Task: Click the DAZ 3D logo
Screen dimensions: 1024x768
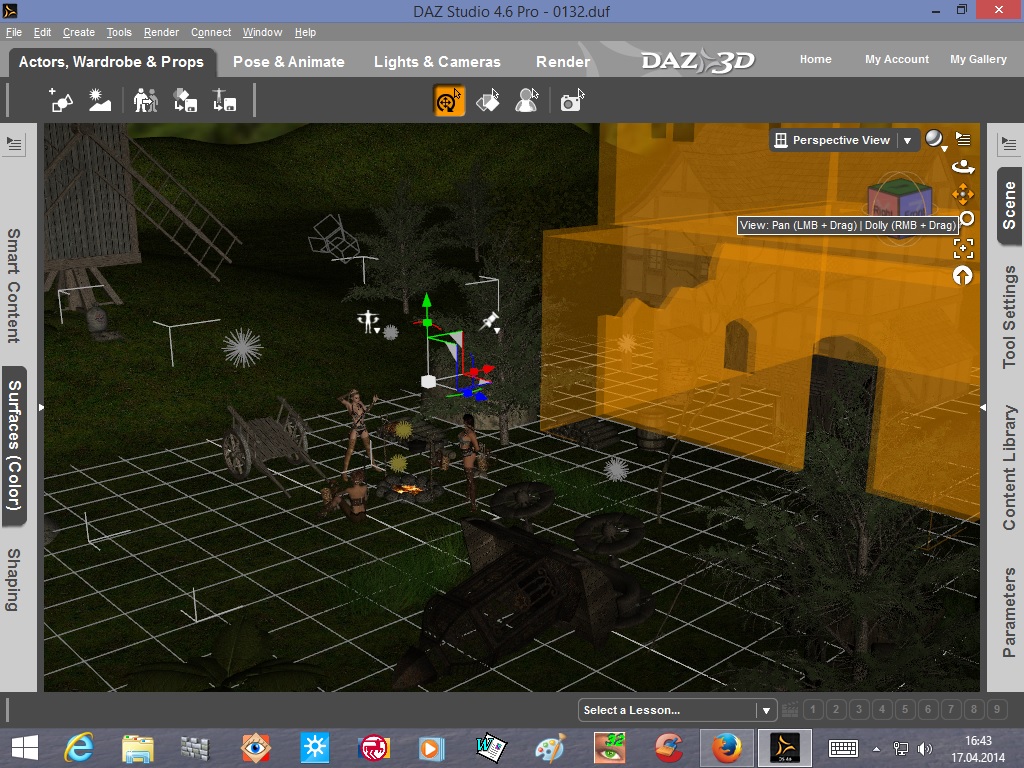Action: [698, 61]
